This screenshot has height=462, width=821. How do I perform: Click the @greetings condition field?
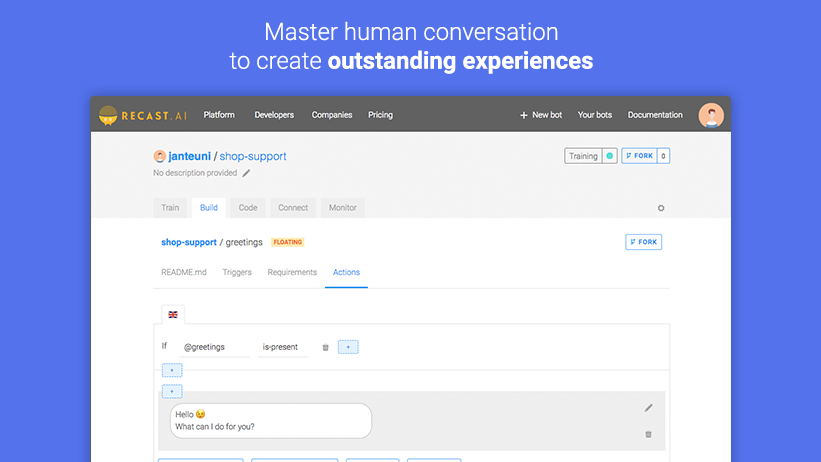(215, 347)
